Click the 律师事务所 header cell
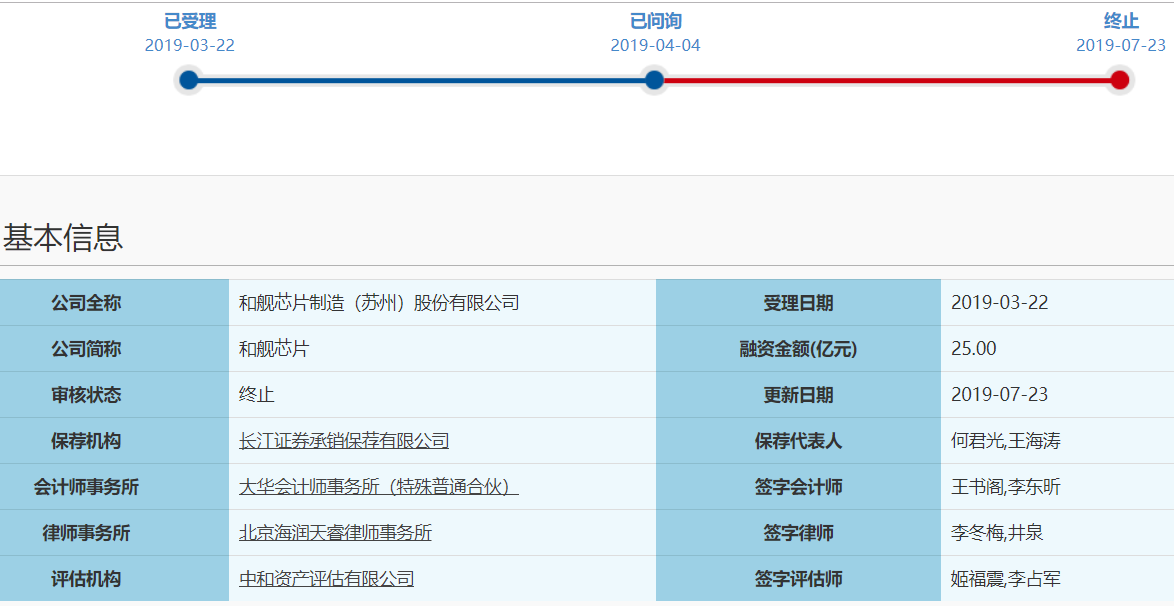 pyautogui.click(x=115, y=533)
